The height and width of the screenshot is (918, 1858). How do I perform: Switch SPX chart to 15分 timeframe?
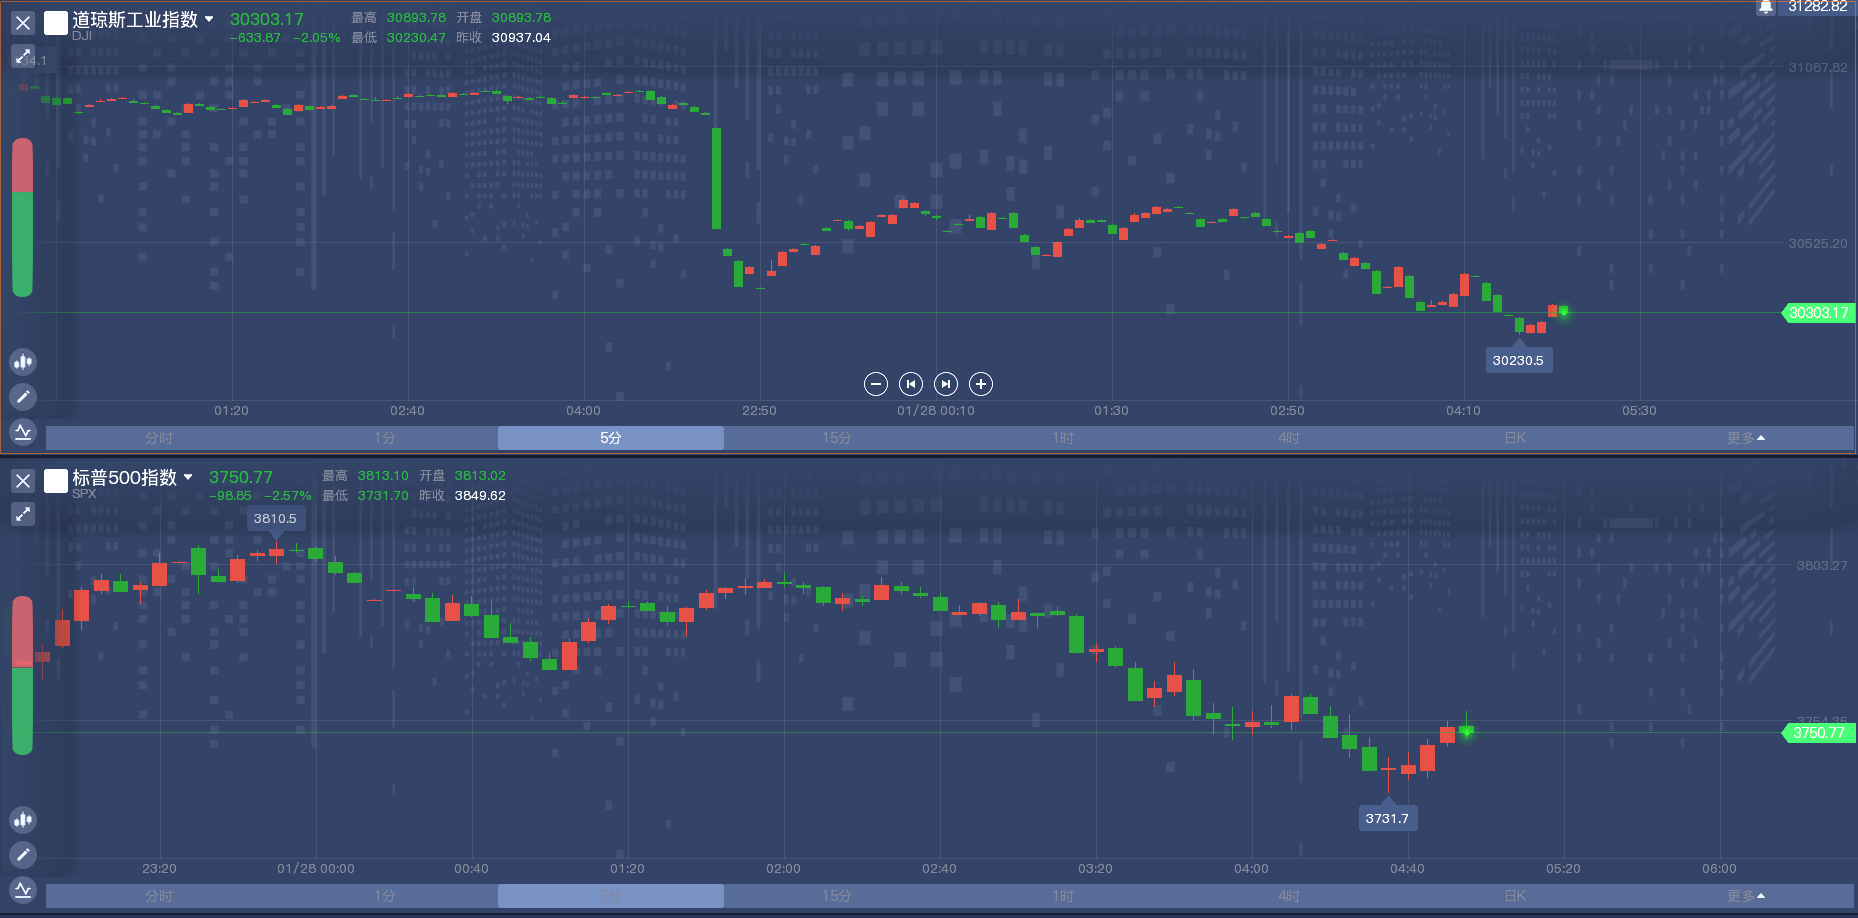pos(837,896)
